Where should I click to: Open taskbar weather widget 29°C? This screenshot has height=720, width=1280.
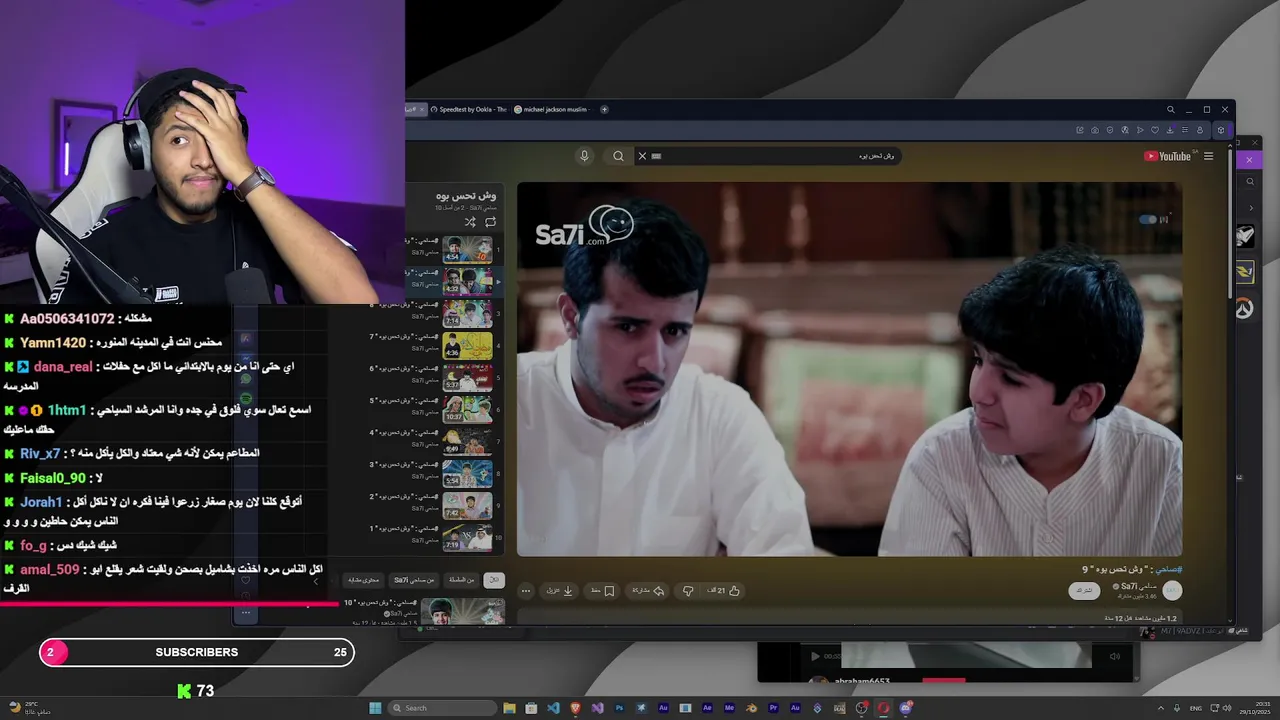click(28, 708)
